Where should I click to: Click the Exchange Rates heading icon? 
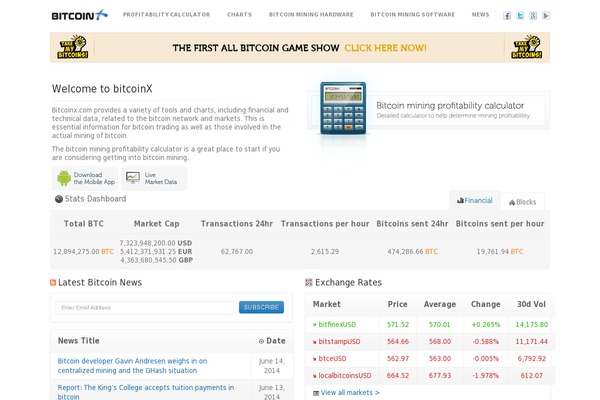(309, 282)
